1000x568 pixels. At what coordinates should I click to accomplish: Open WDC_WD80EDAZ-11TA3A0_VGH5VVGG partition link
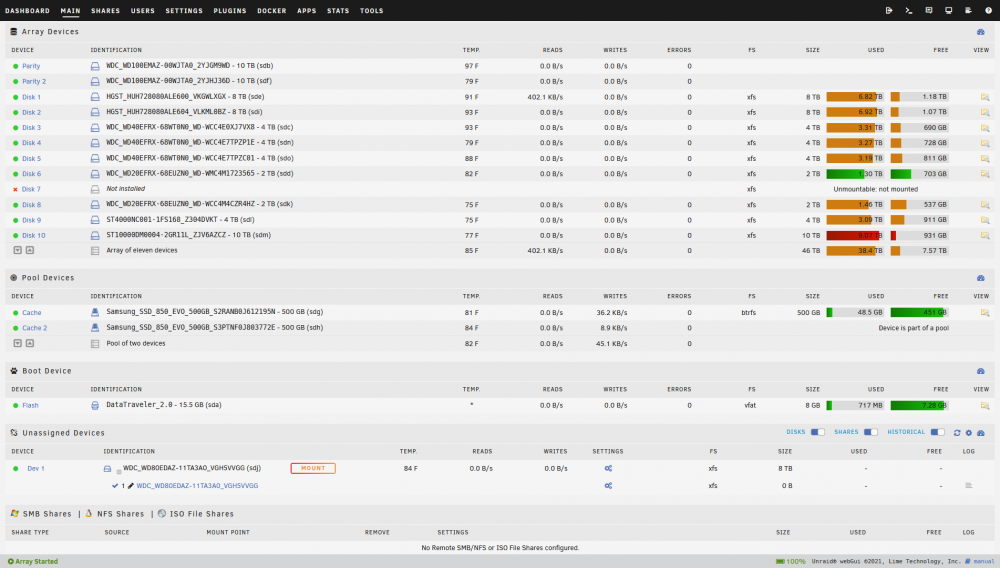point(197,486)
